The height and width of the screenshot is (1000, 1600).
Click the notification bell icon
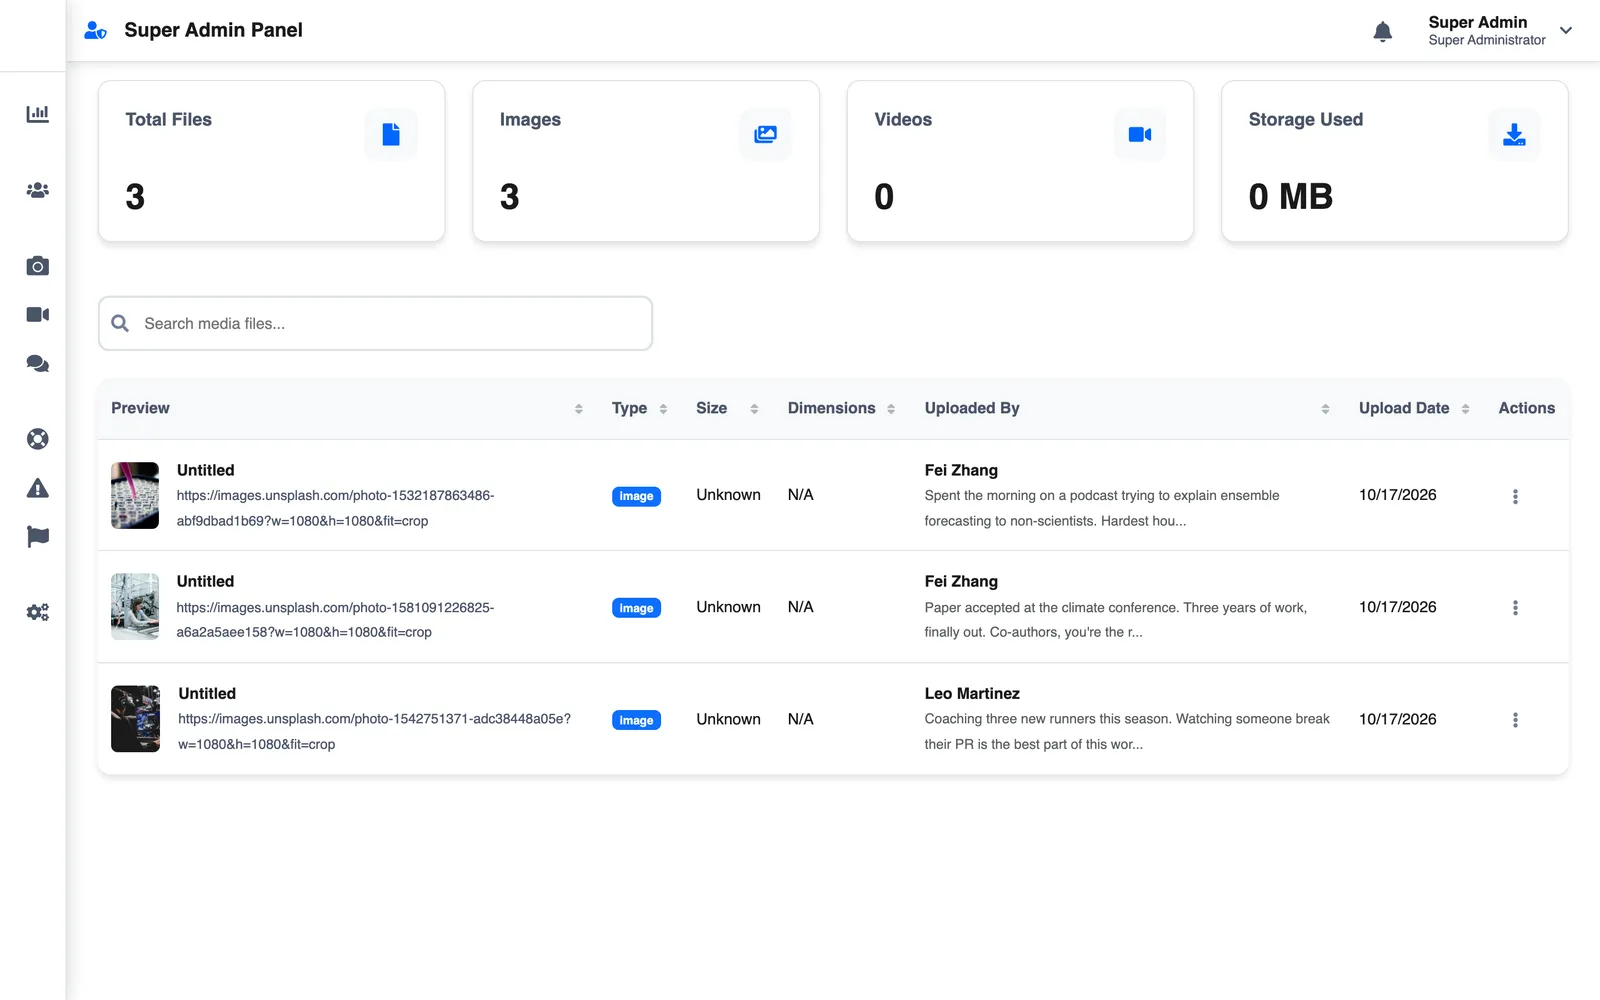(x=1383, y=31)
